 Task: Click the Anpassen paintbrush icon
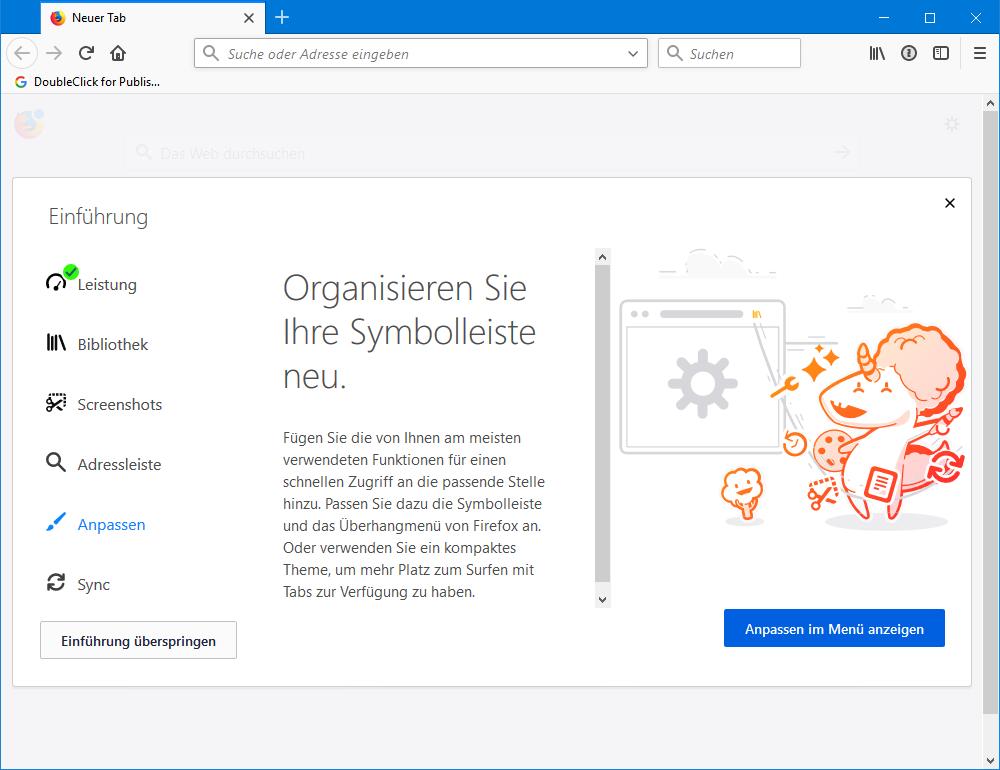[x=56, y=522]
